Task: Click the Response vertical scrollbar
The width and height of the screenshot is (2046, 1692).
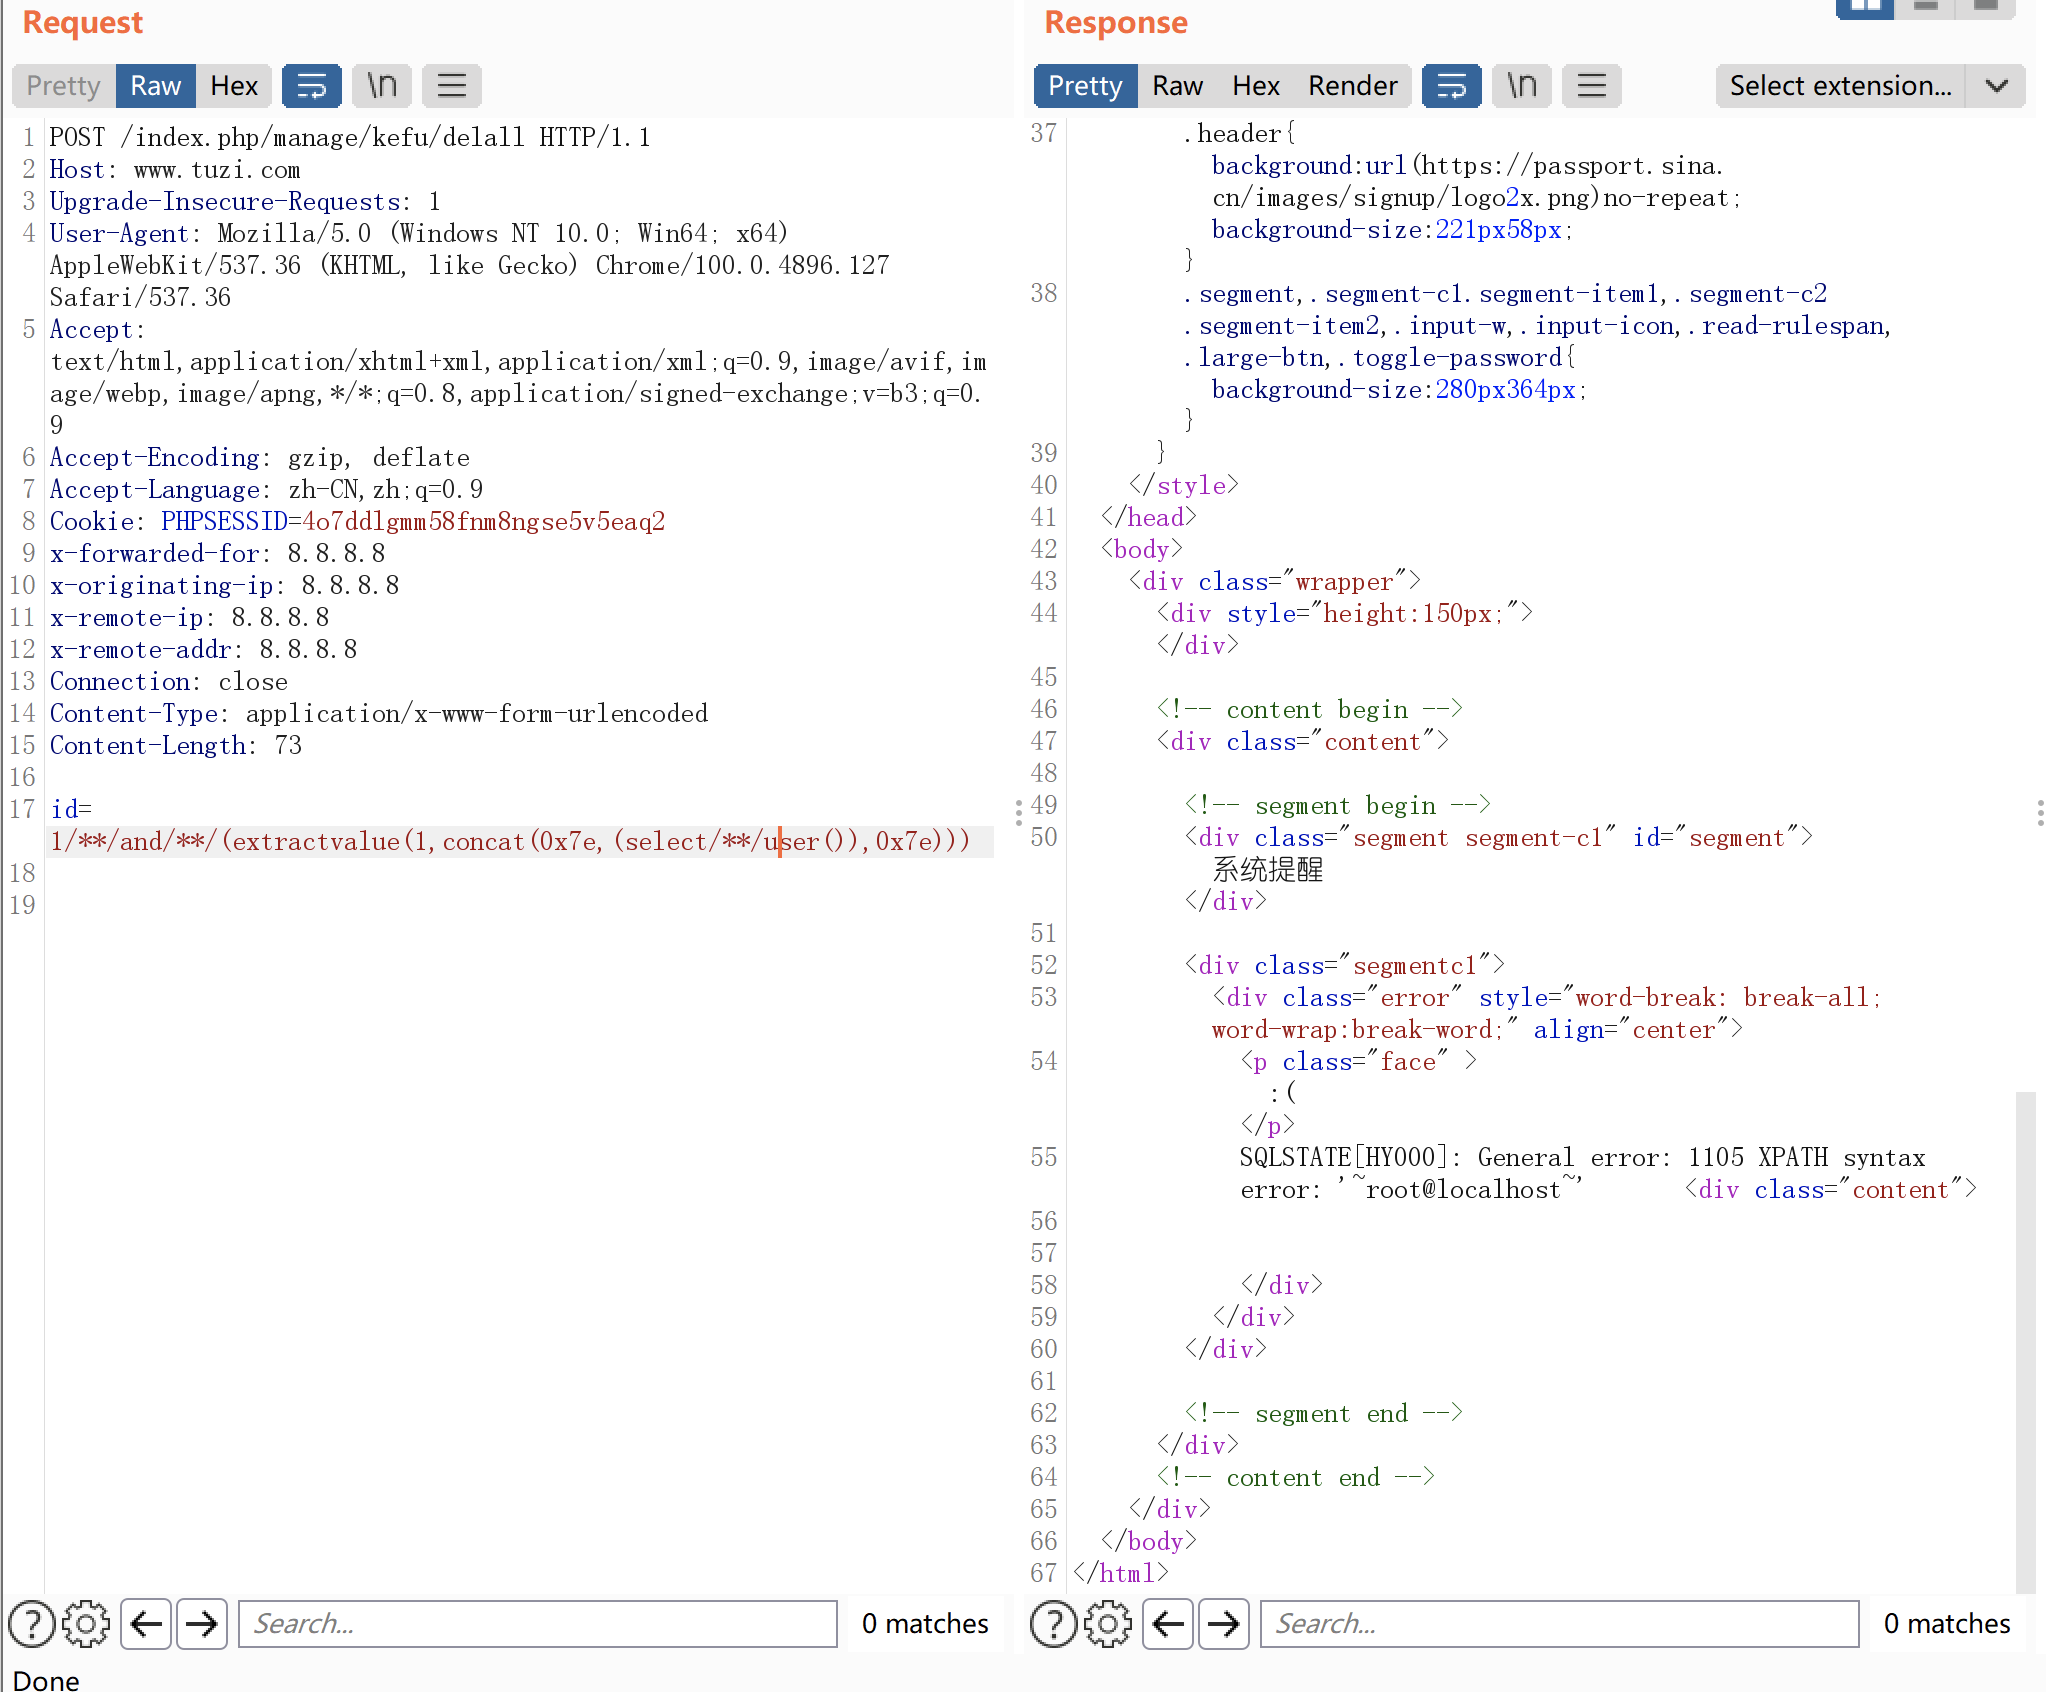Action: pos(2025,1340)
